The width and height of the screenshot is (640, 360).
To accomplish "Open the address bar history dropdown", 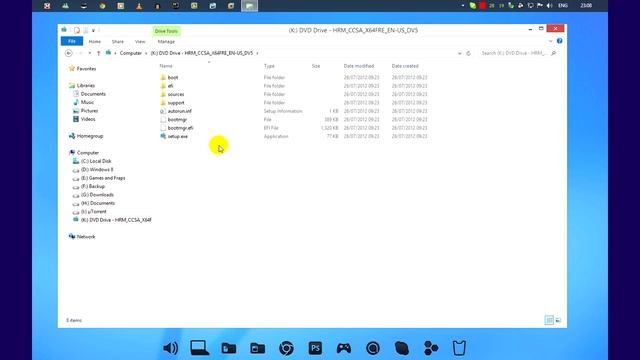I will coord(460,53).
